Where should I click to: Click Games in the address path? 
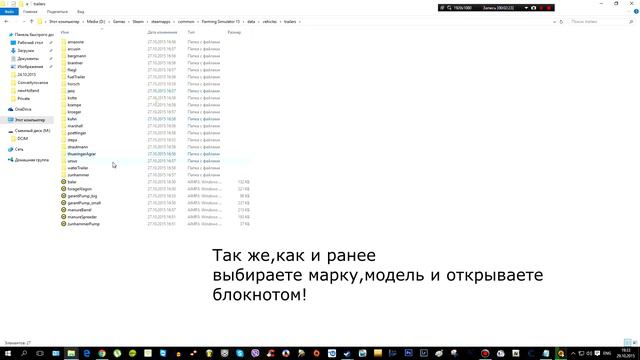click(119, 22)
